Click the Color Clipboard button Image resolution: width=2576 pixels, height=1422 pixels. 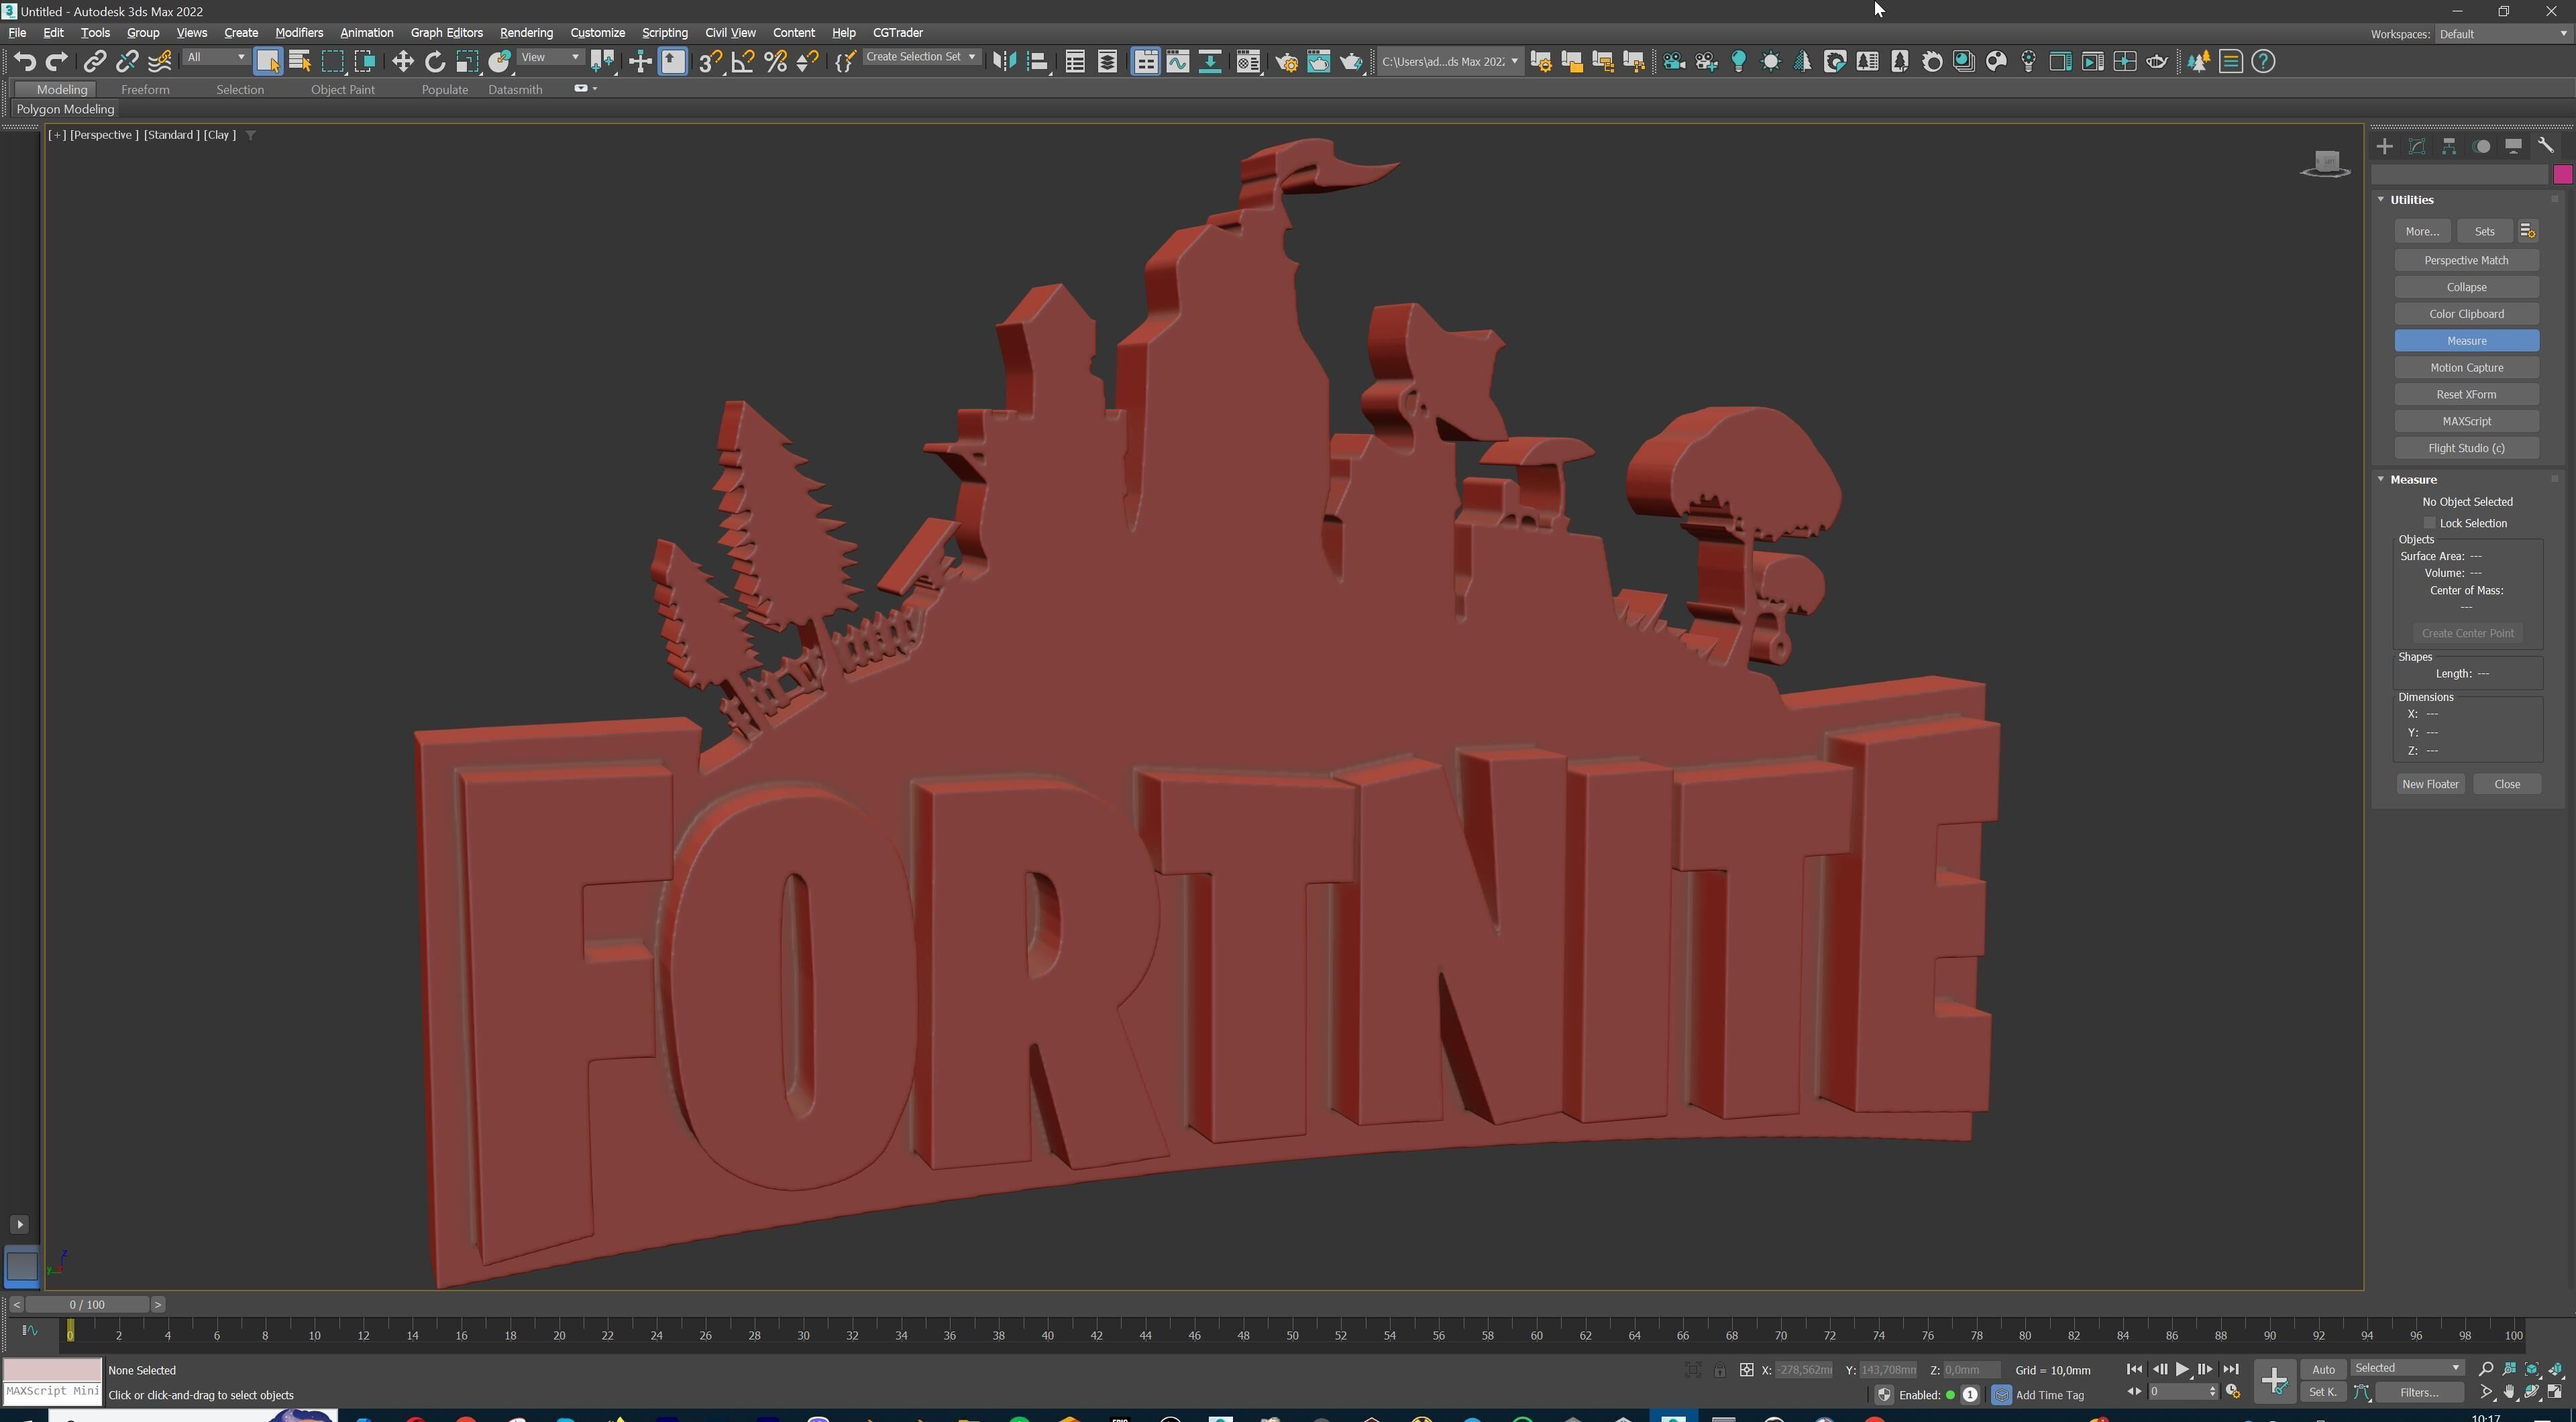[x=2466, y=314]
